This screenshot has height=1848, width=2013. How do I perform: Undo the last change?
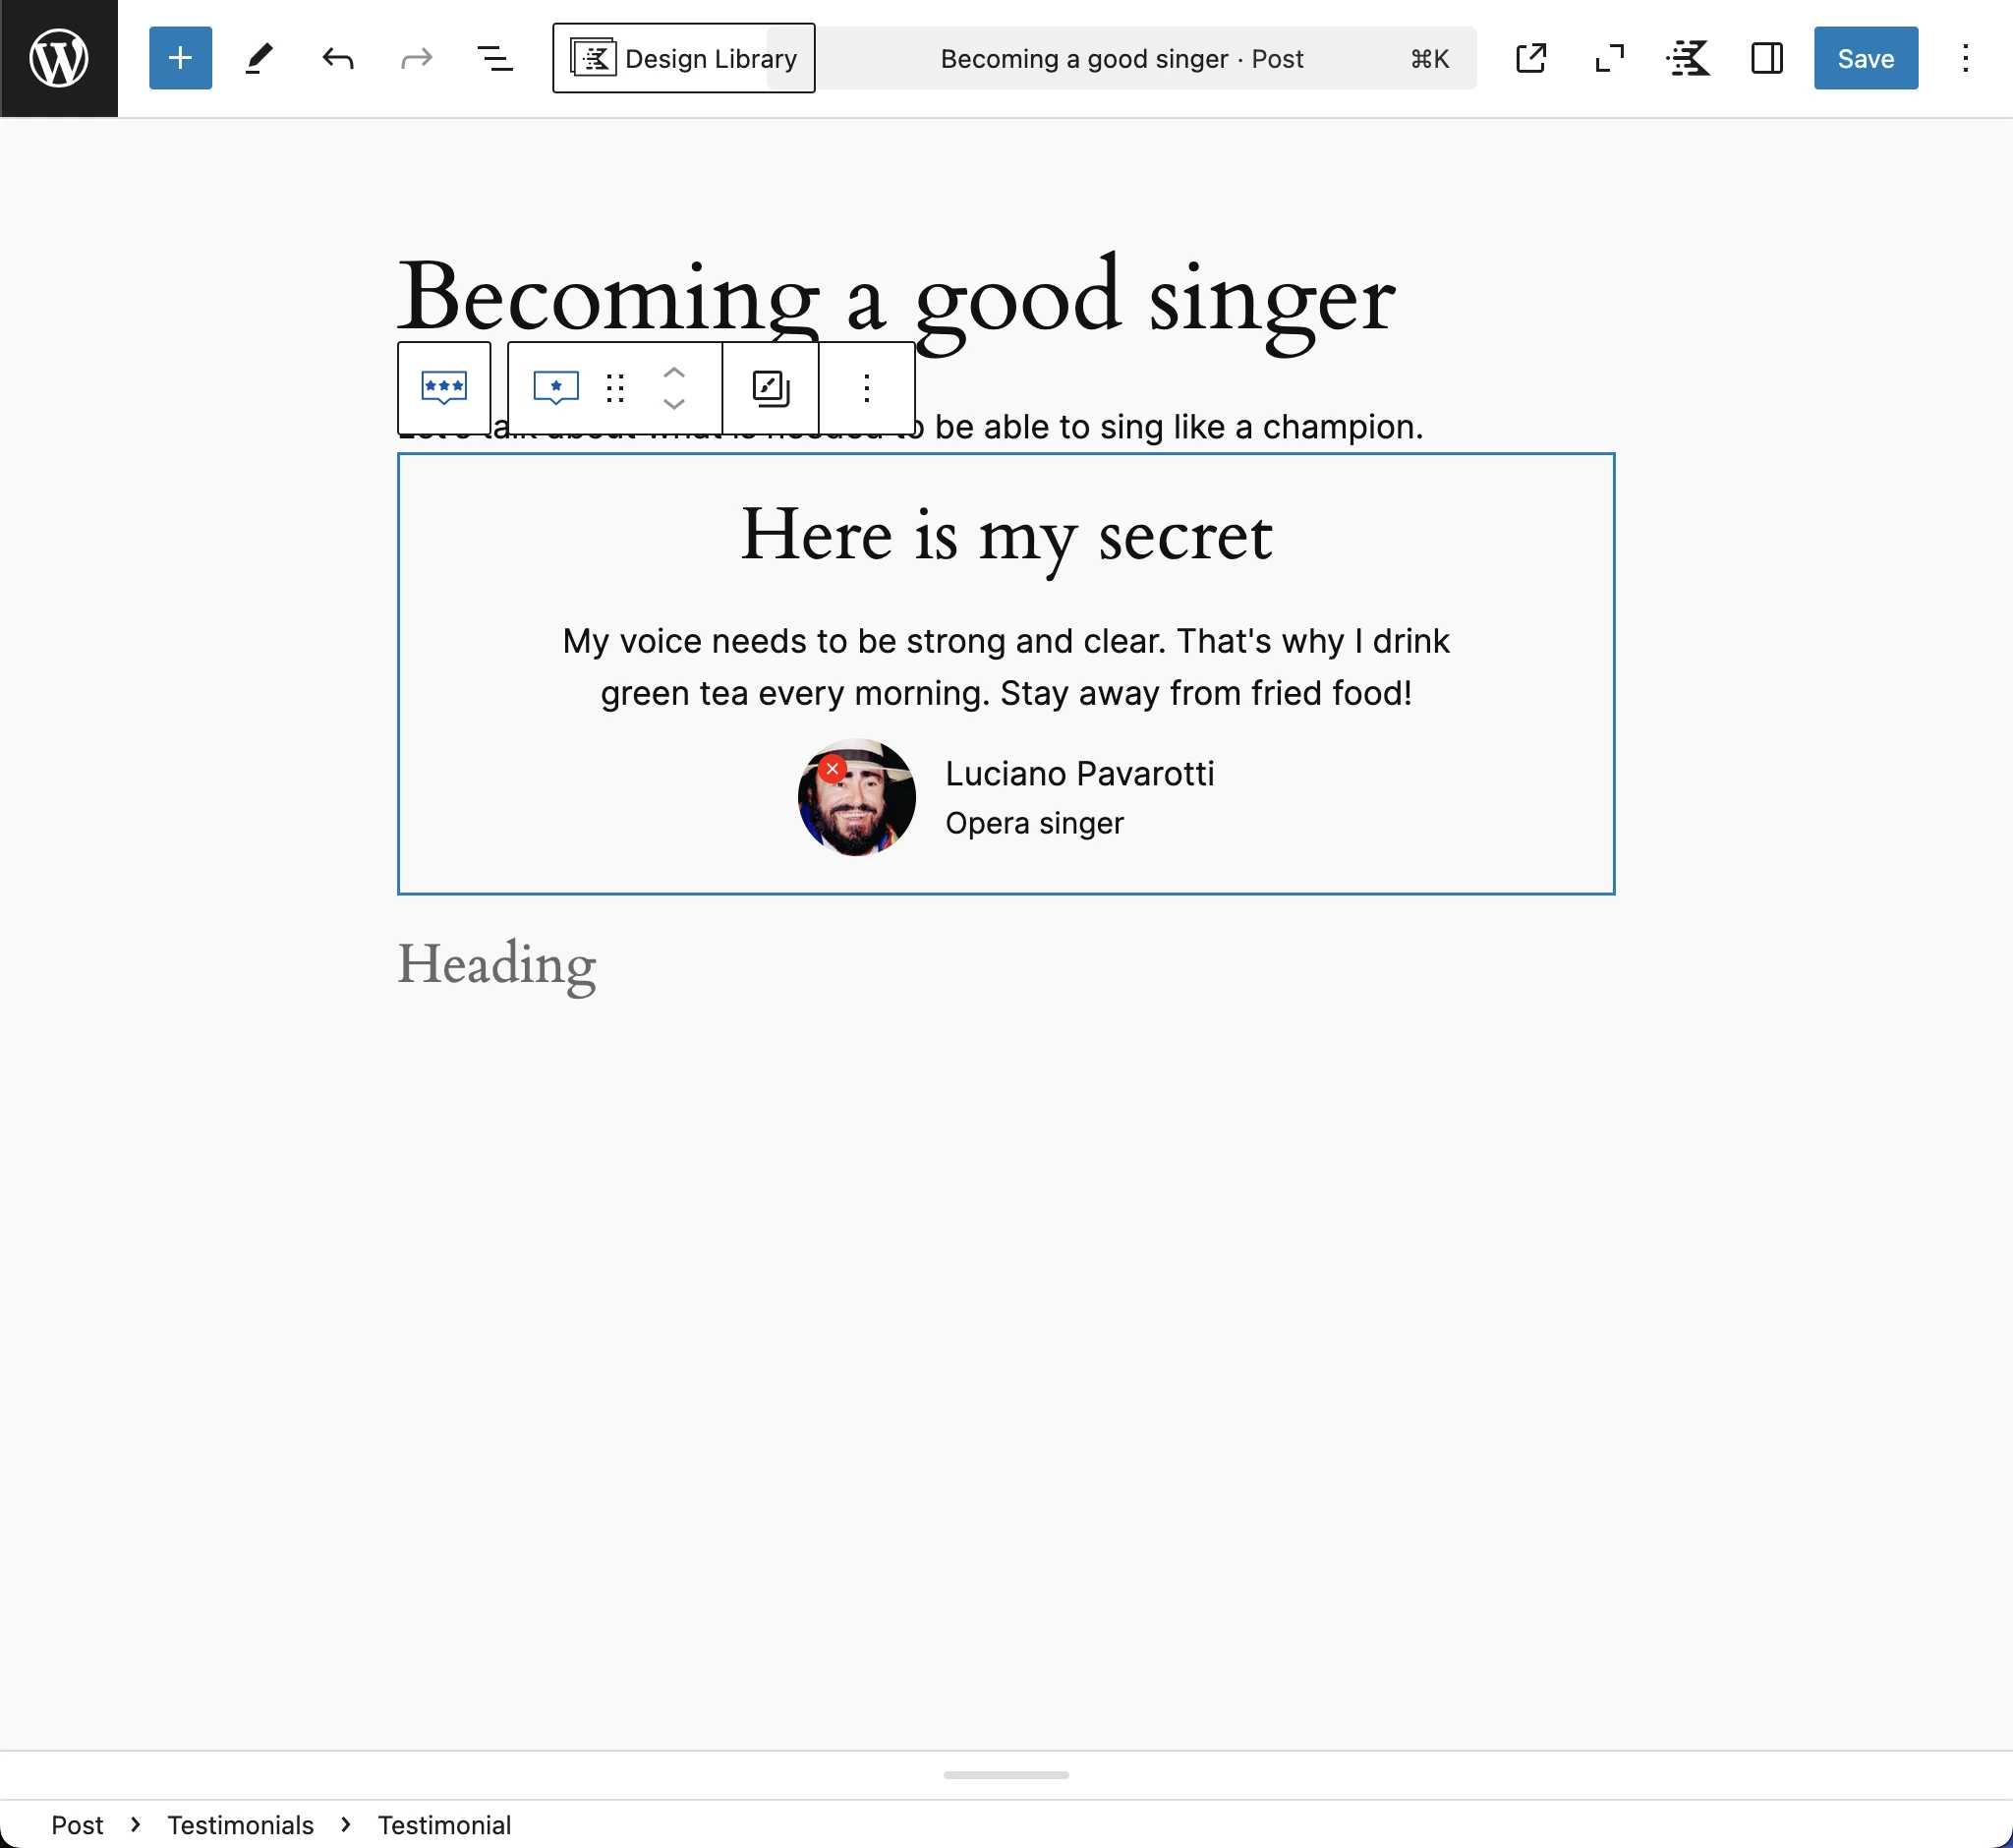[337, 58]
